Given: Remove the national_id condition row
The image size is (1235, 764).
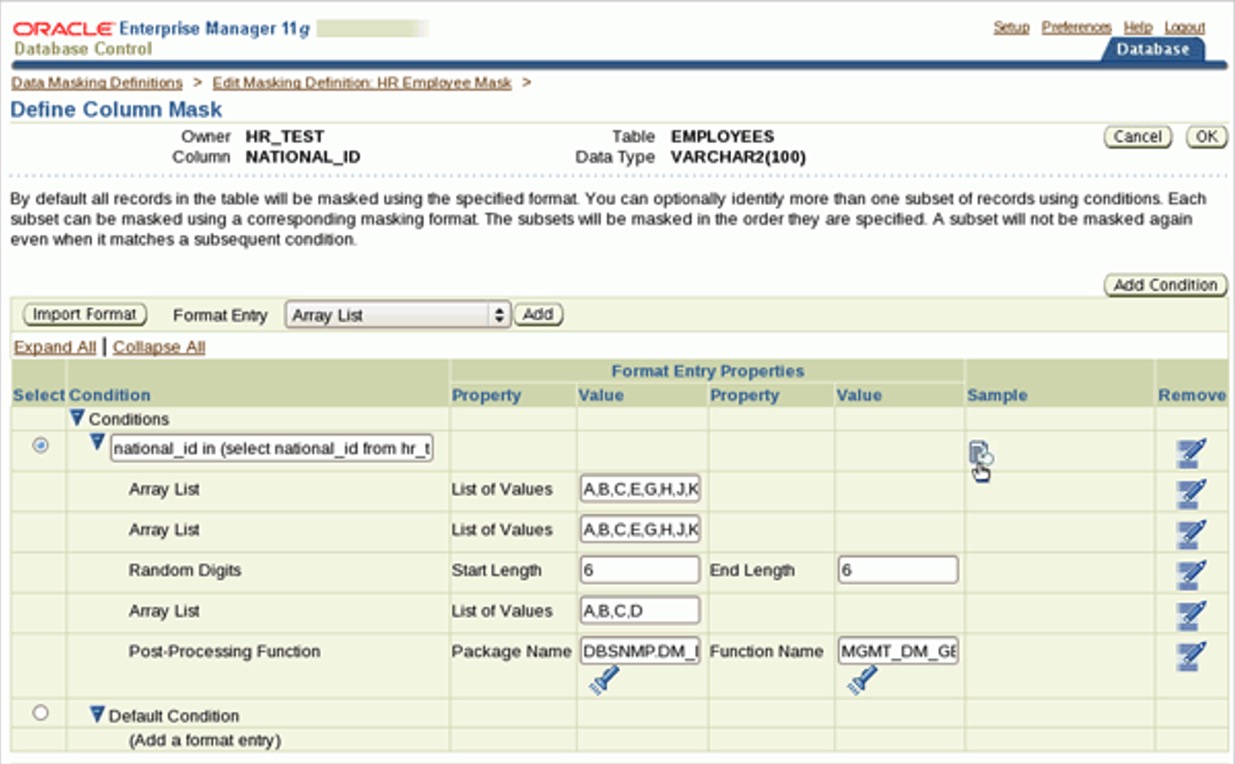Looking at the screenshot, I should pos(1191,454).
